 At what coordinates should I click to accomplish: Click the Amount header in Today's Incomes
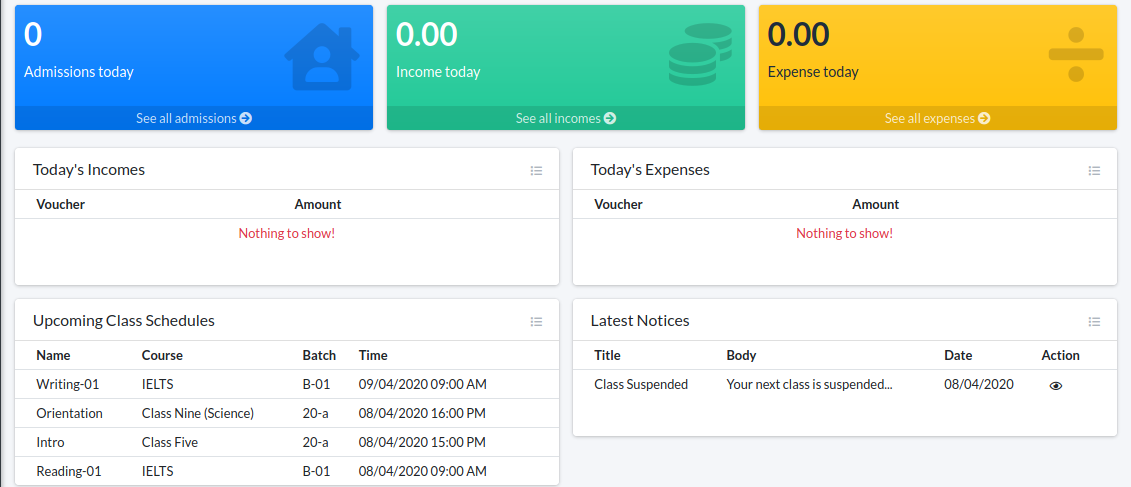(317, 204)
